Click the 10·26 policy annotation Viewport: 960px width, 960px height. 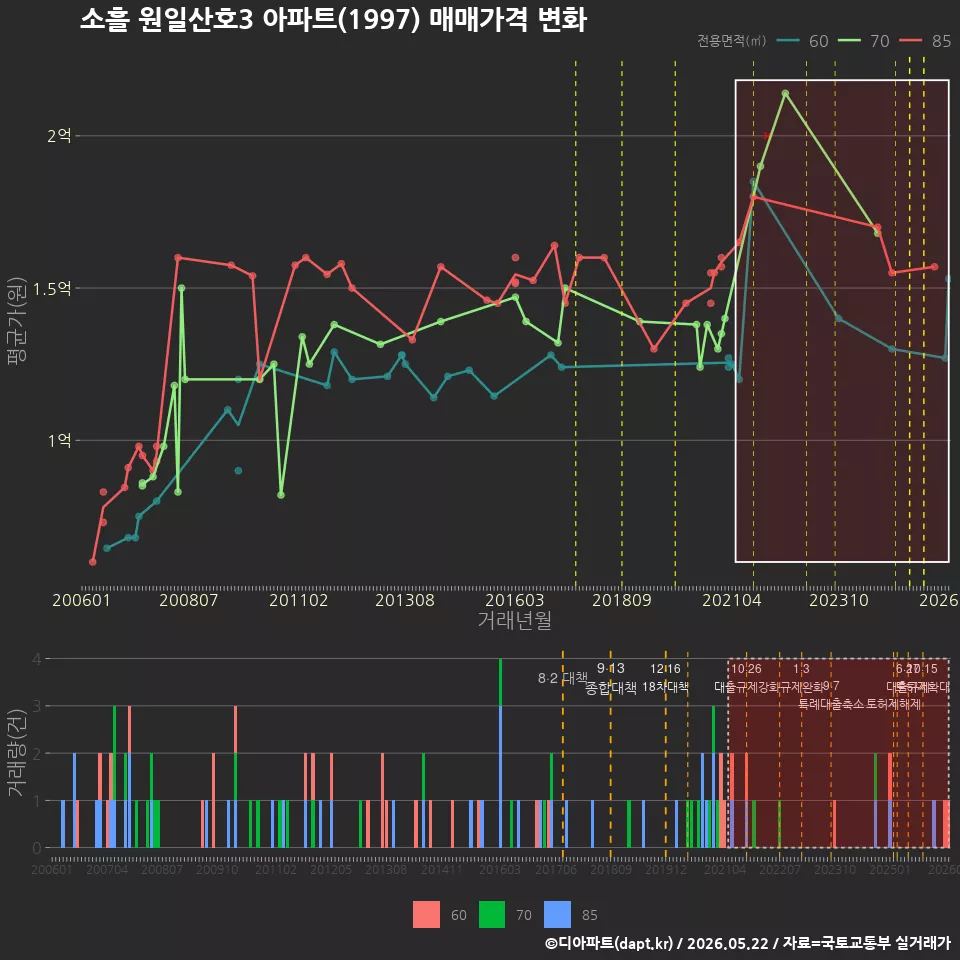coord(746,669)
